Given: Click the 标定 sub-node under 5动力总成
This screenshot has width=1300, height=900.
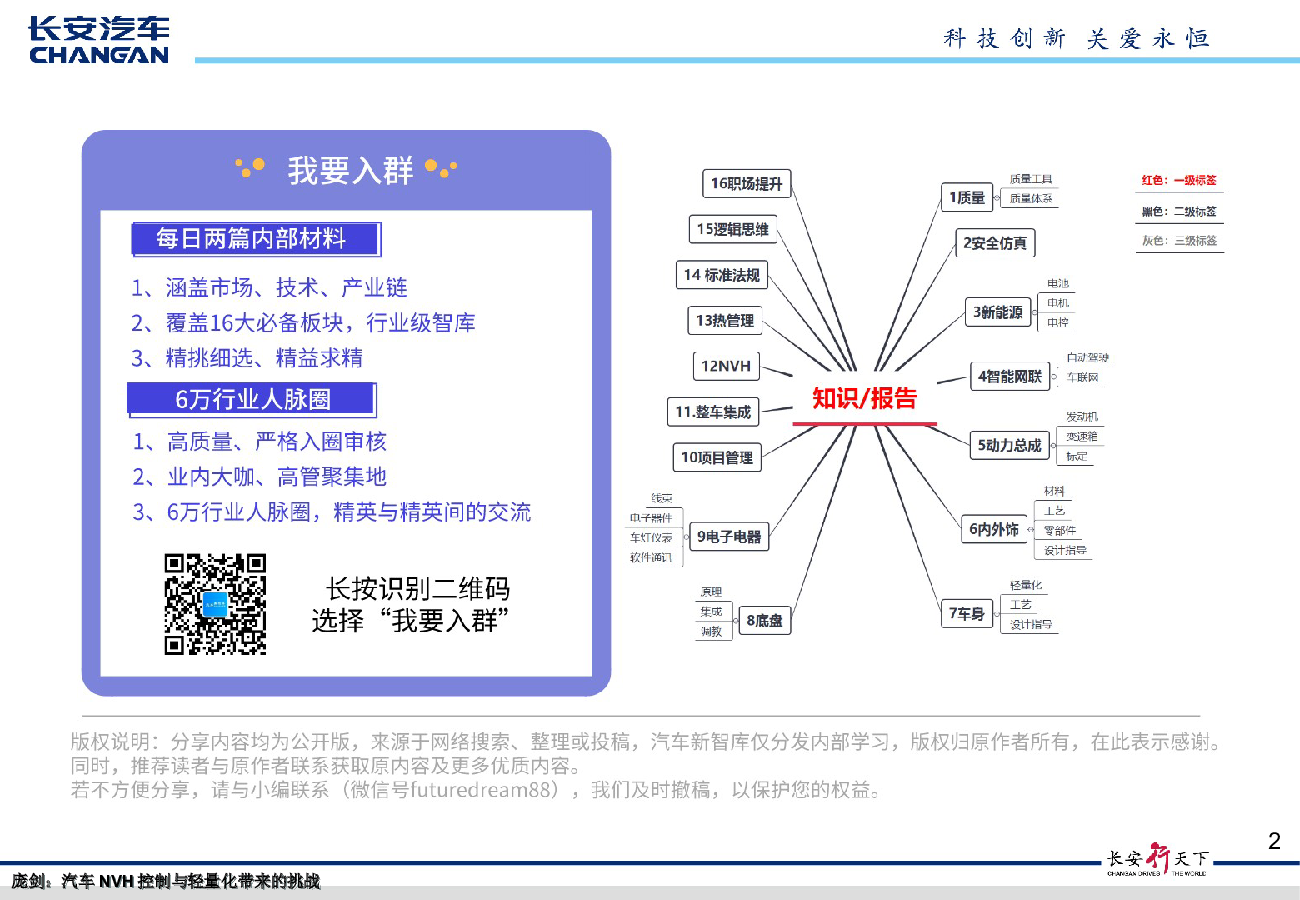Looking at the screenshot, I should coord(1076,456).
